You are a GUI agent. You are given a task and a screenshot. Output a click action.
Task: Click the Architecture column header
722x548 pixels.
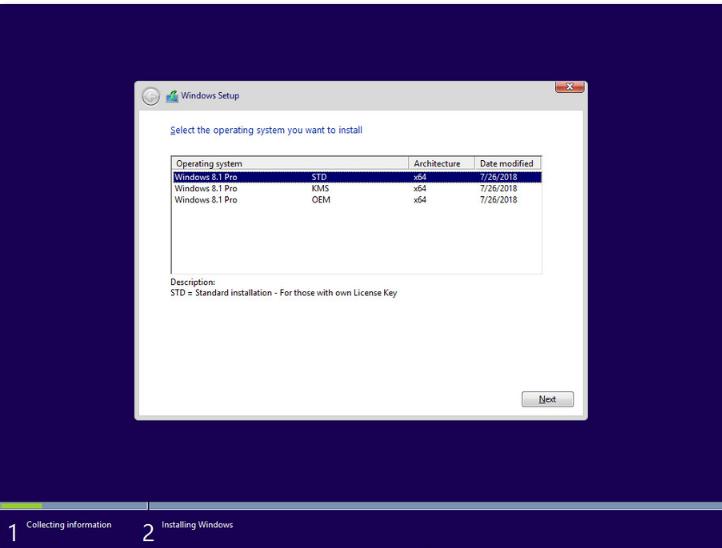tap(441, 163)
